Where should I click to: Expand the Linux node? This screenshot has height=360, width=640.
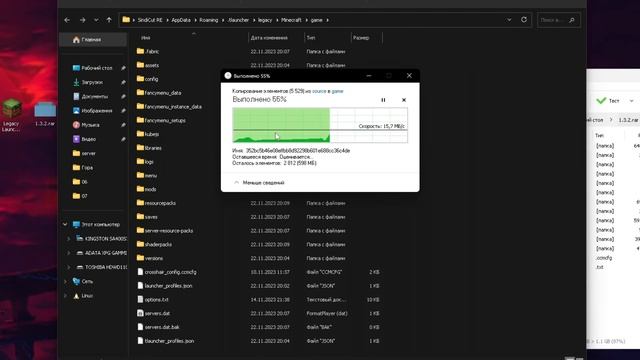(x=65, y=296)
